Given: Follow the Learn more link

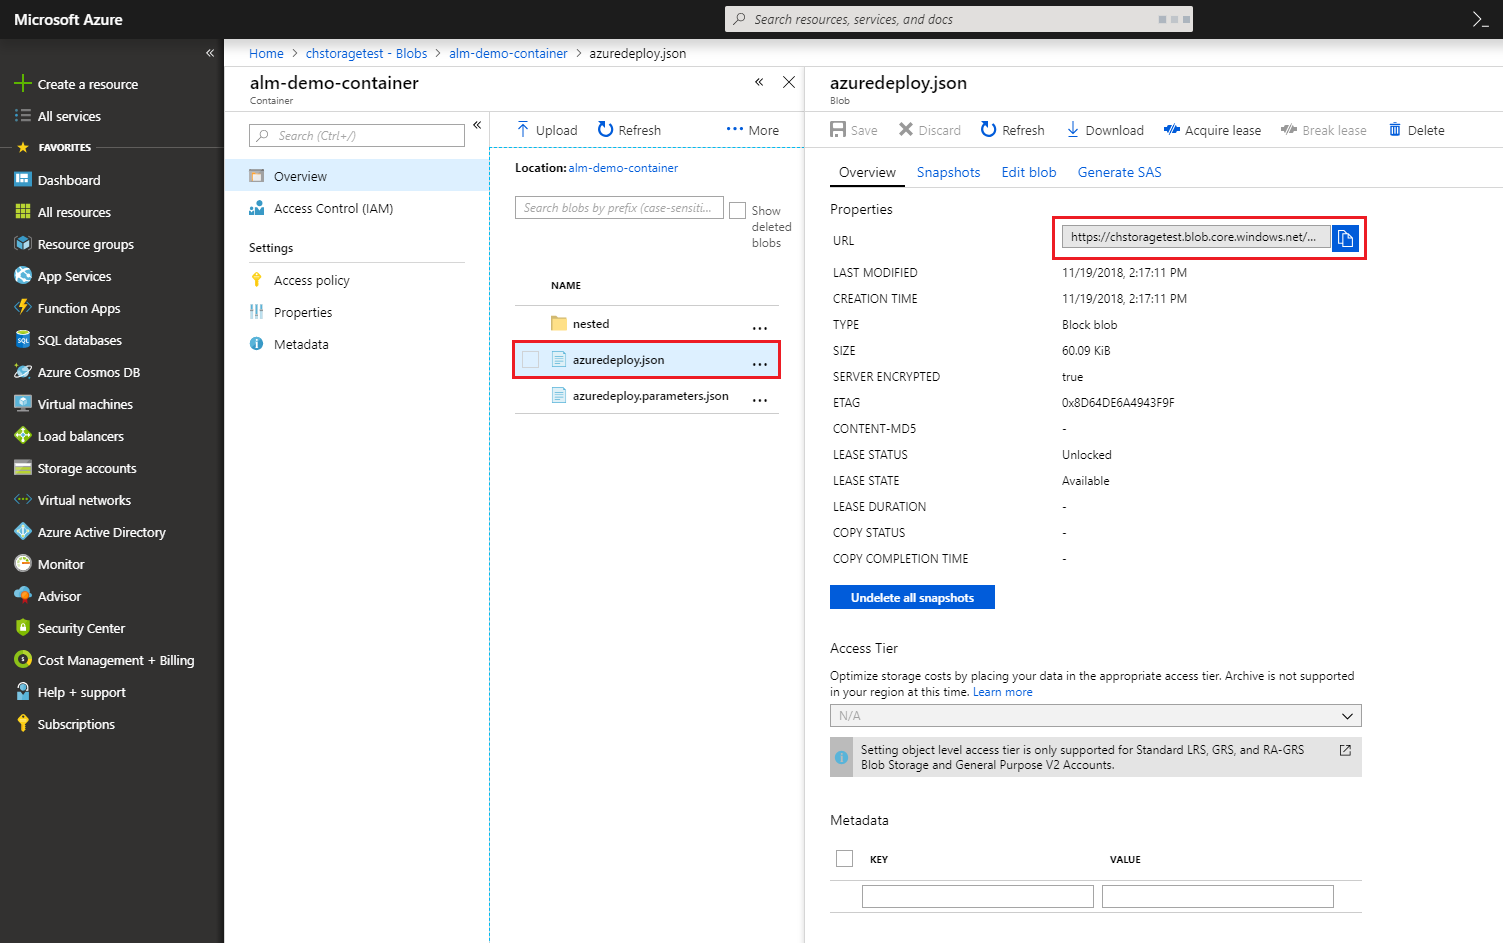Looking at the screenshot, I should point(1002,692).
